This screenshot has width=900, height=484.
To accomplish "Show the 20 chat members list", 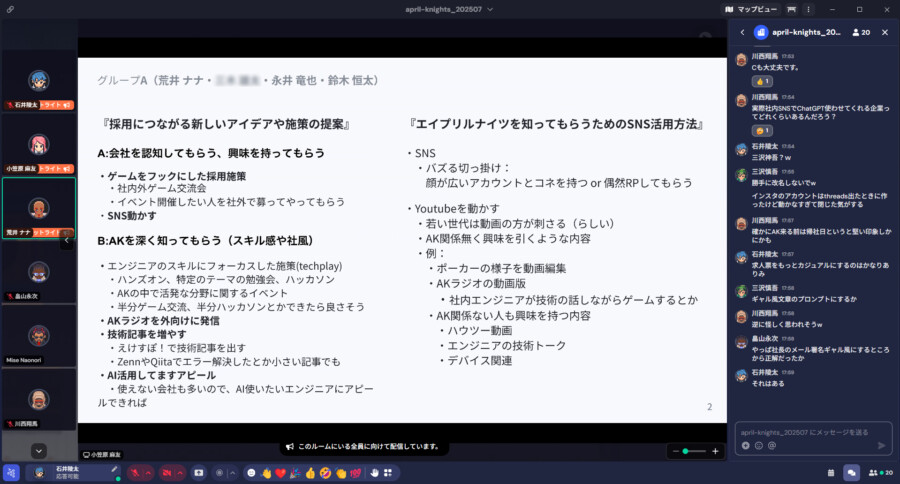I will pyautogui.click(x=859, y=32).
